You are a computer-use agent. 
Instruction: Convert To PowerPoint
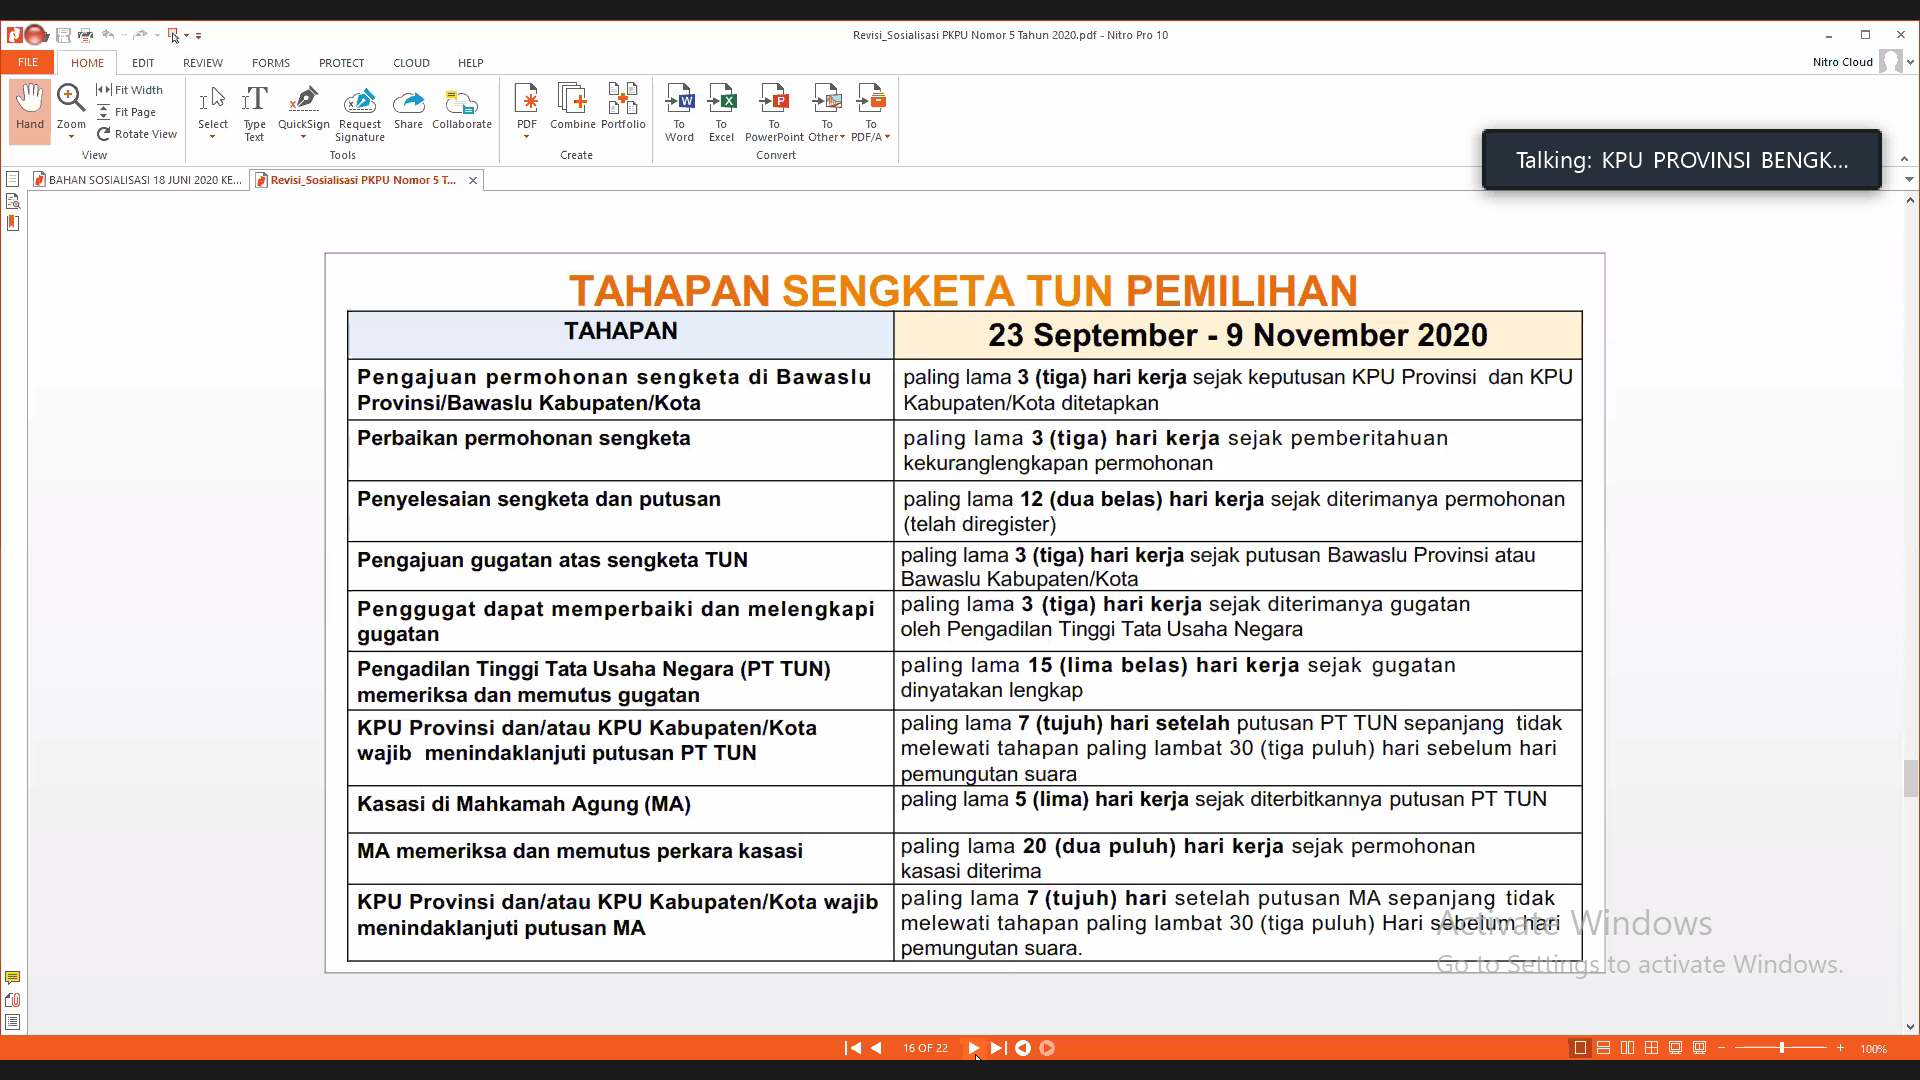pos(774,113)
